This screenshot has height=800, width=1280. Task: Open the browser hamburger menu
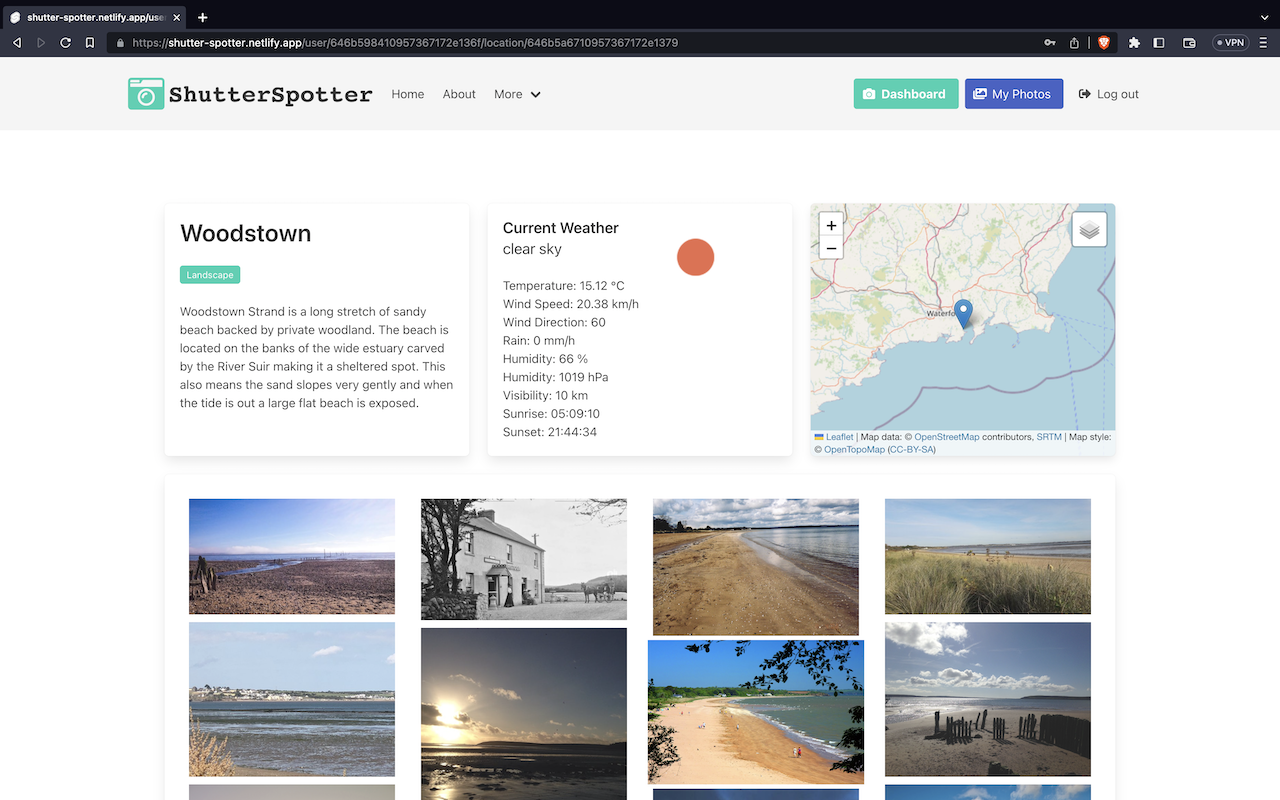(1262, 42)
